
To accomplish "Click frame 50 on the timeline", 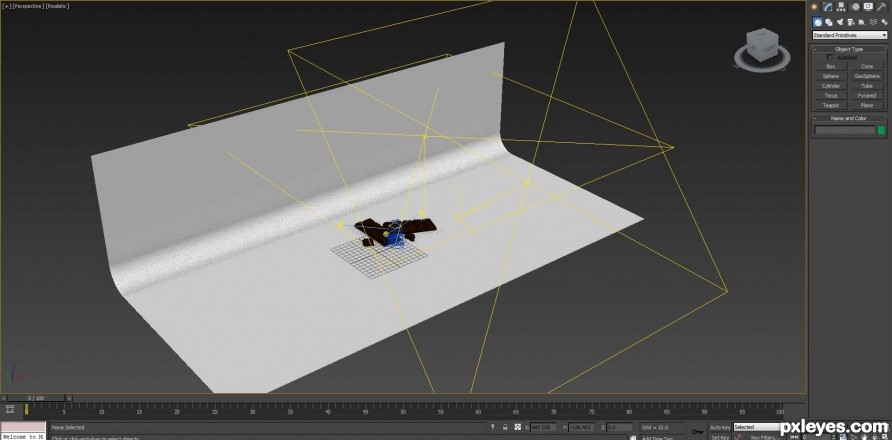I will point(403,409).
